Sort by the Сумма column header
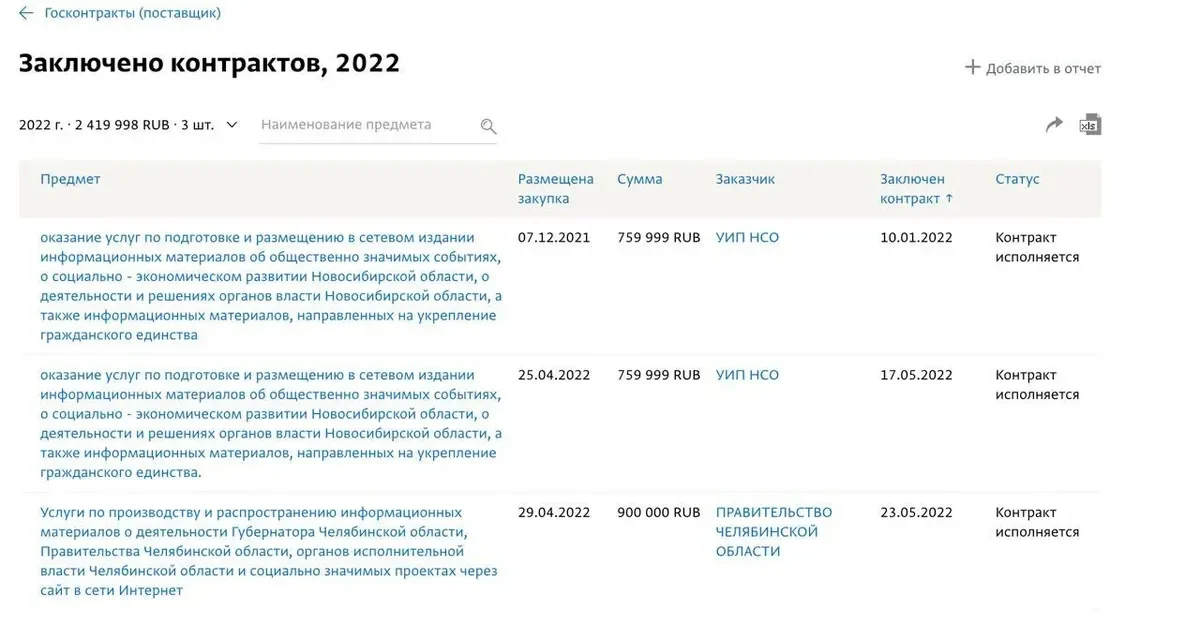 [639, 179]
